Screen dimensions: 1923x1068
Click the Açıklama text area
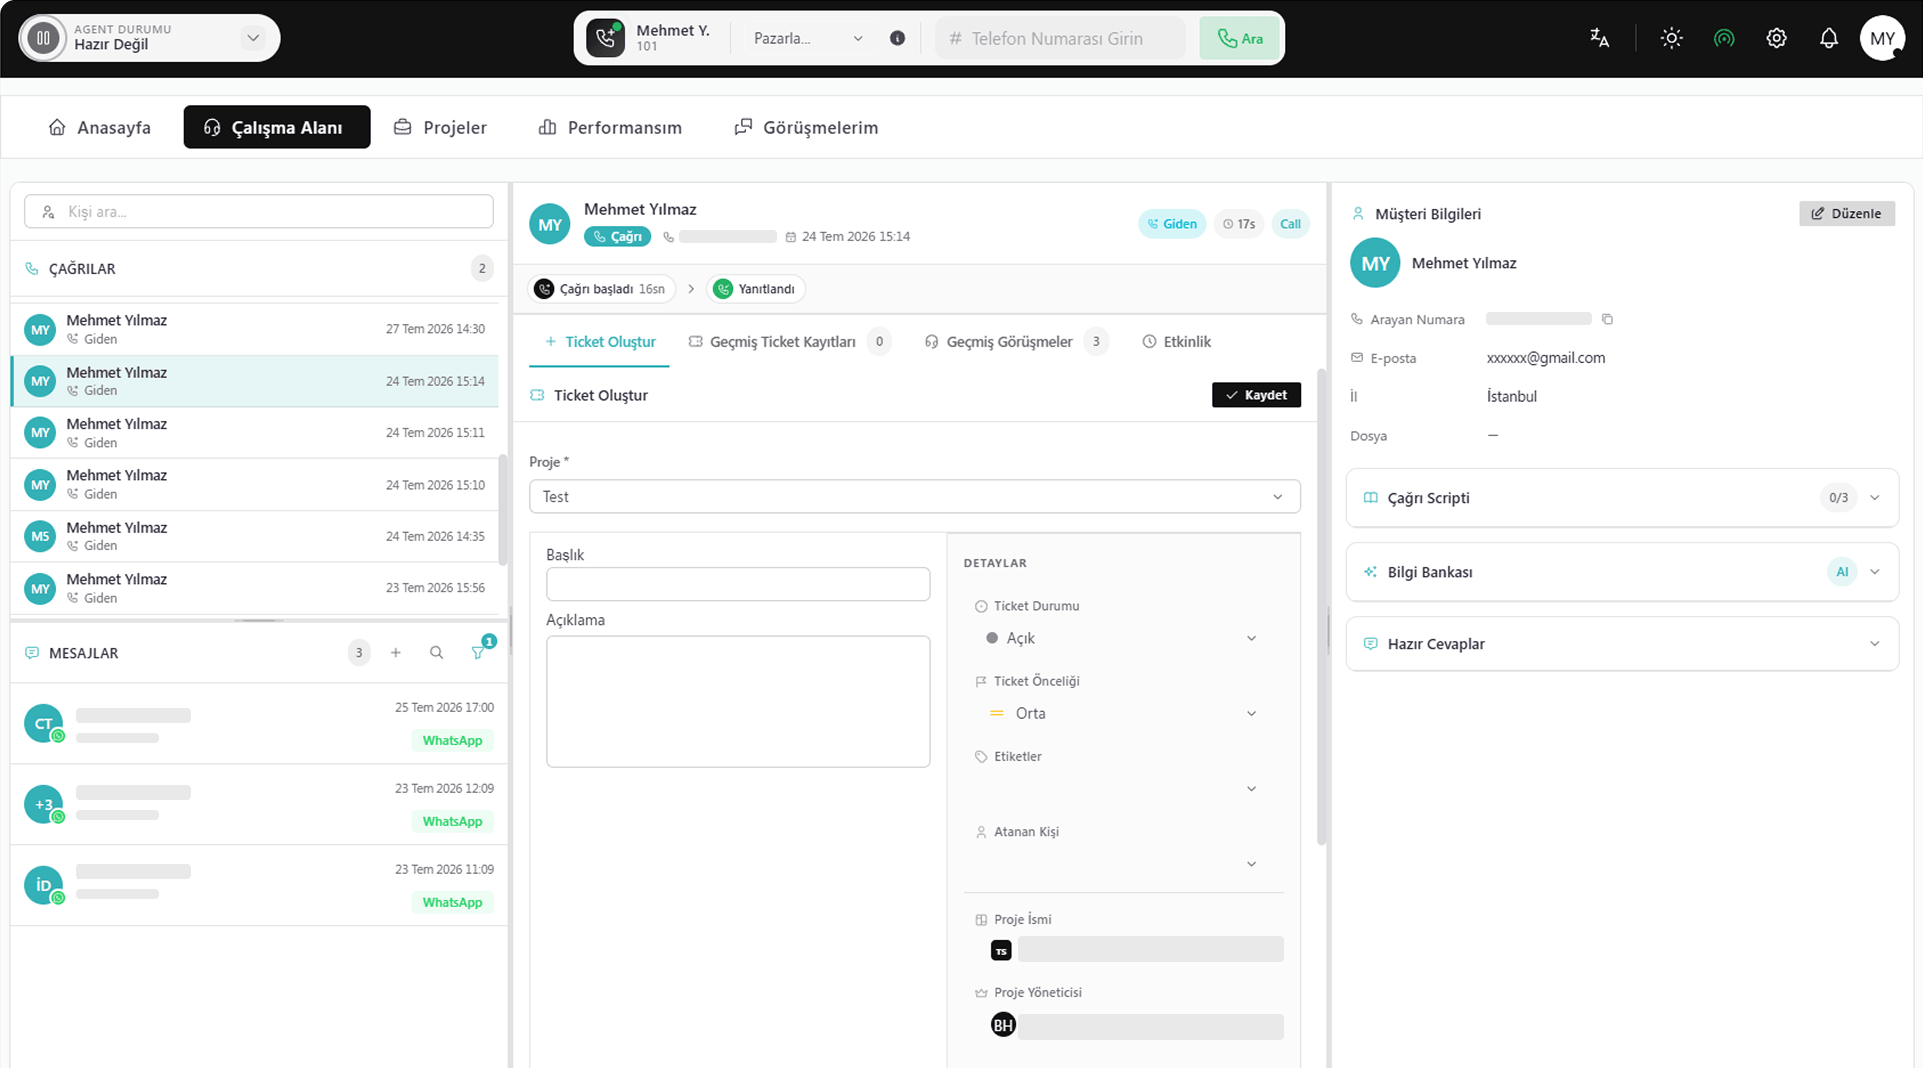(738, 702)
